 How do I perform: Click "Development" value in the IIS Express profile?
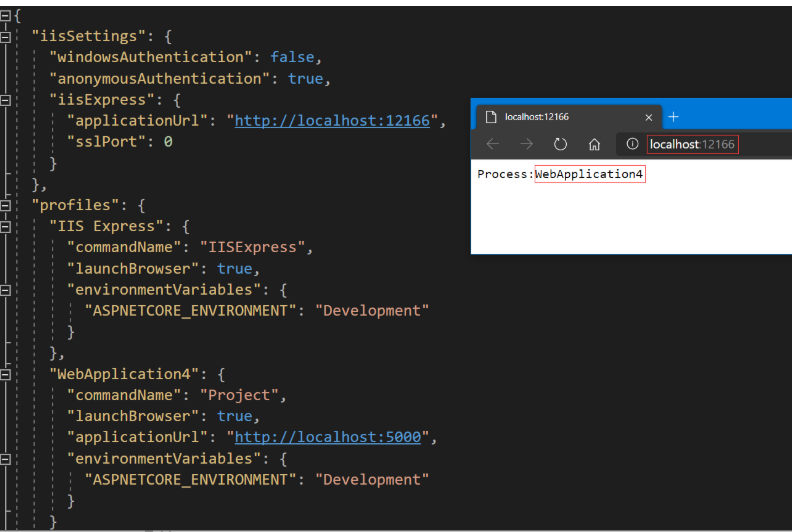click(x=372, y=311)
